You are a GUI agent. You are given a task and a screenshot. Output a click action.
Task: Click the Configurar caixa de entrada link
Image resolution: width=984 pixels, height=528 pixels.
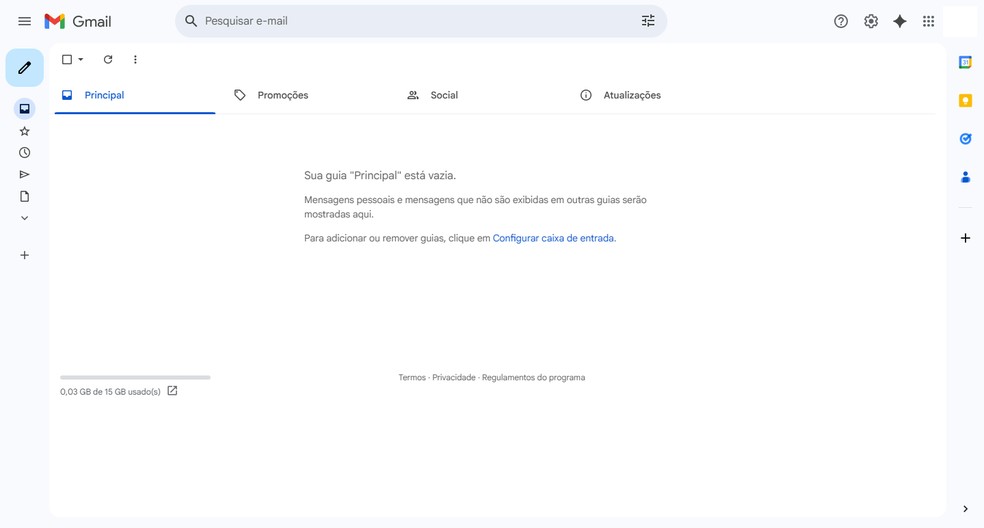tap(554, 238)
